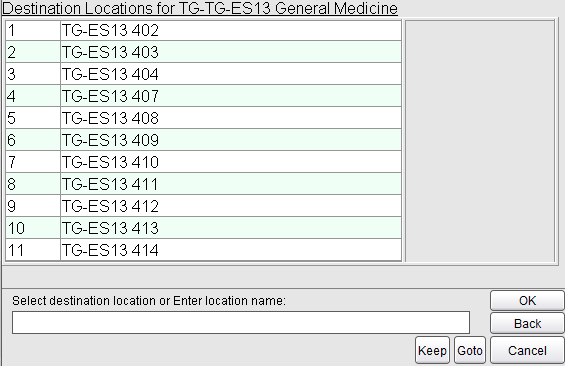This screenshot has width=565, height=366.
Task: Click the Keep button
Action: [x=432, y=350]
